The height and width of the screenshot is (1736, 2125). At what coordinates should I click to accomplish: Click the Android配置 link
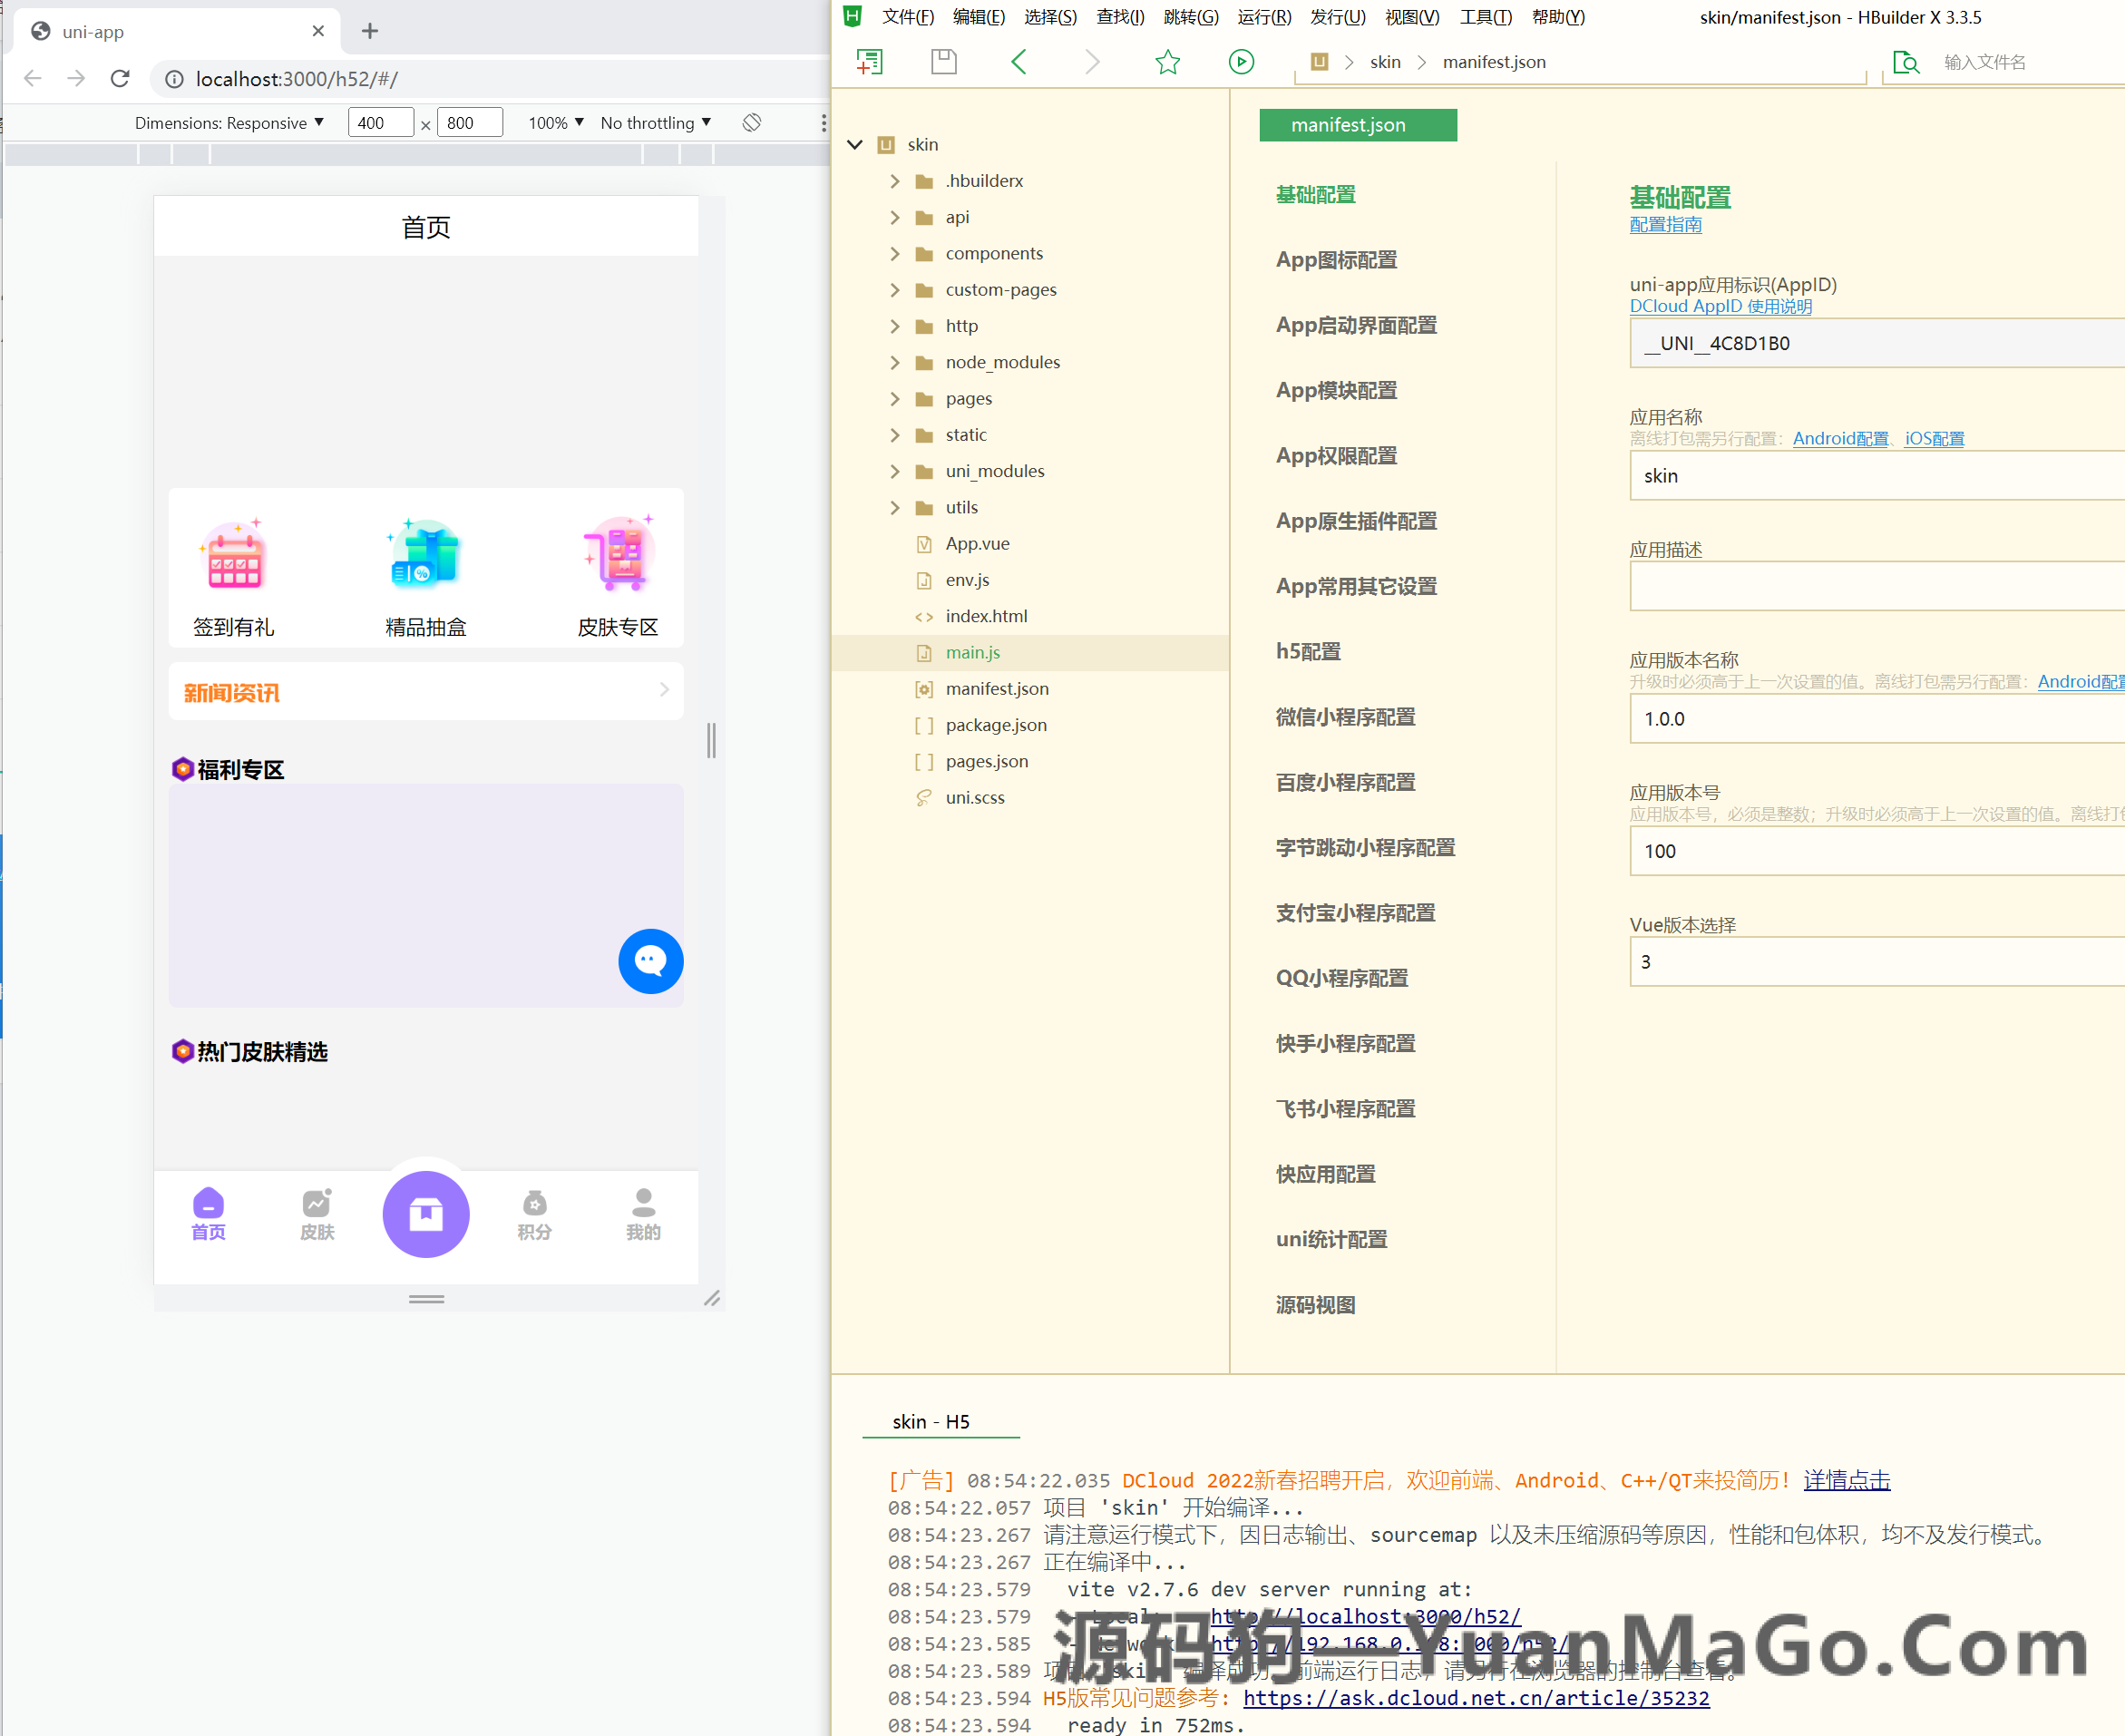click(1840, 438)
